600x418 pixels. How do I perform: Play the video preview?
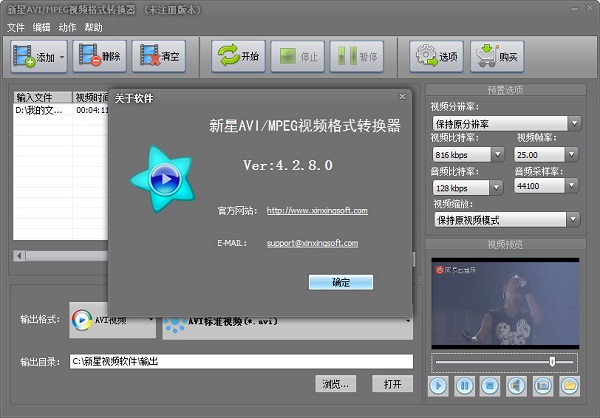[x=438, y=385]
